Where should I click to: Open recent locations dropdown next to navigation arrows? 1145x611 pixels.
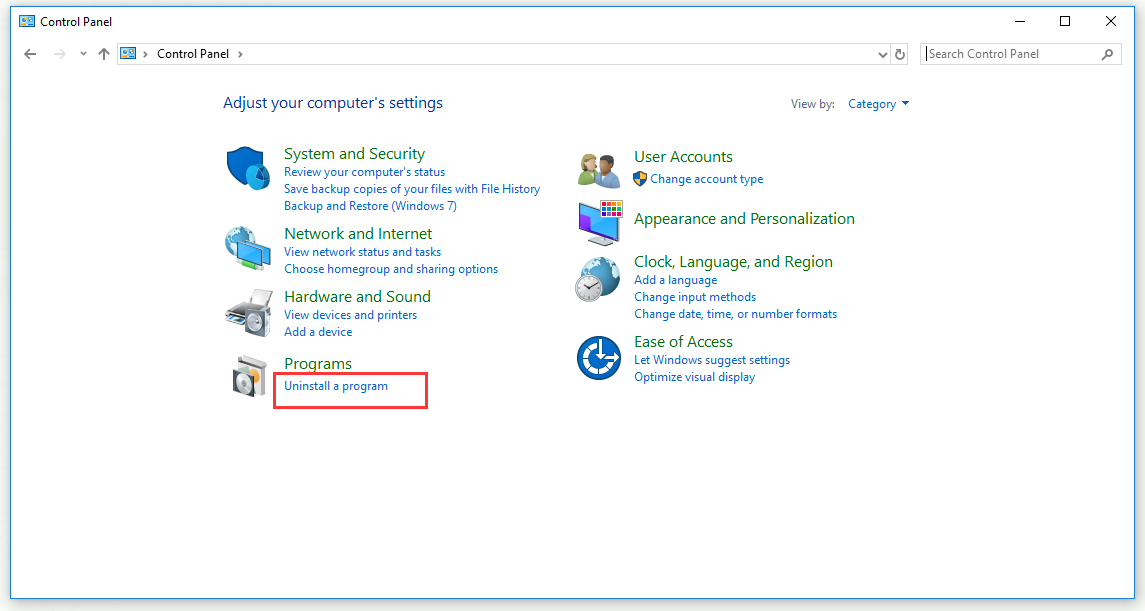[x=83, y=54]
